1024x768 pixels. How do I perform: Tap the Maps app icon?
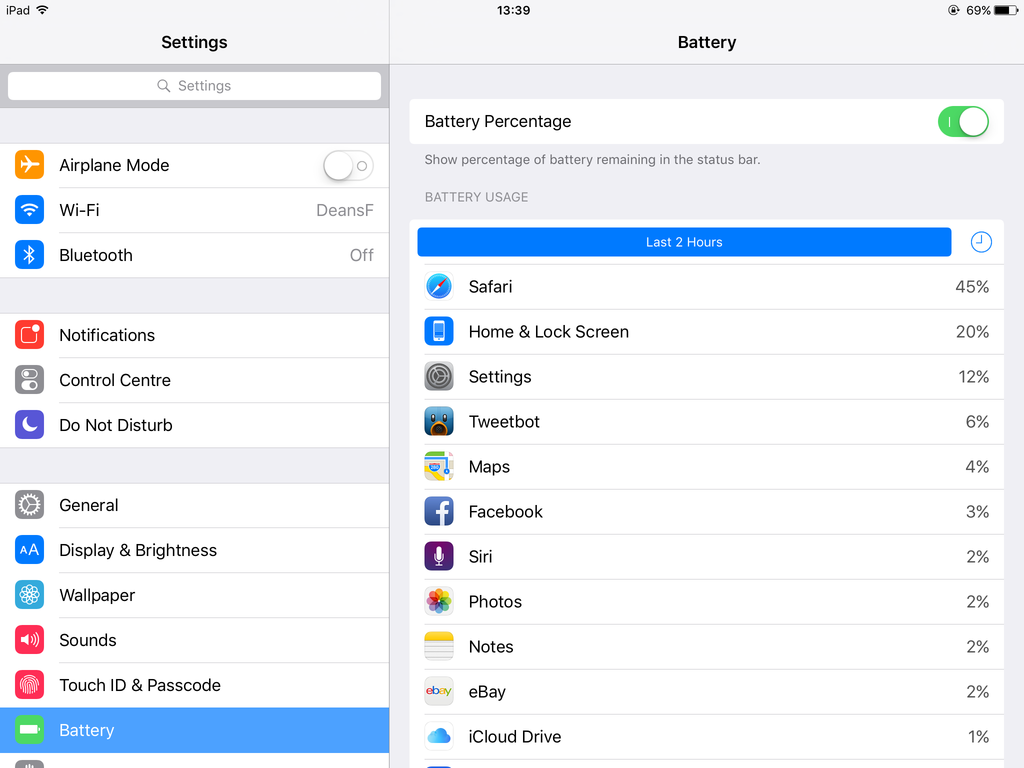coord(439,467)
